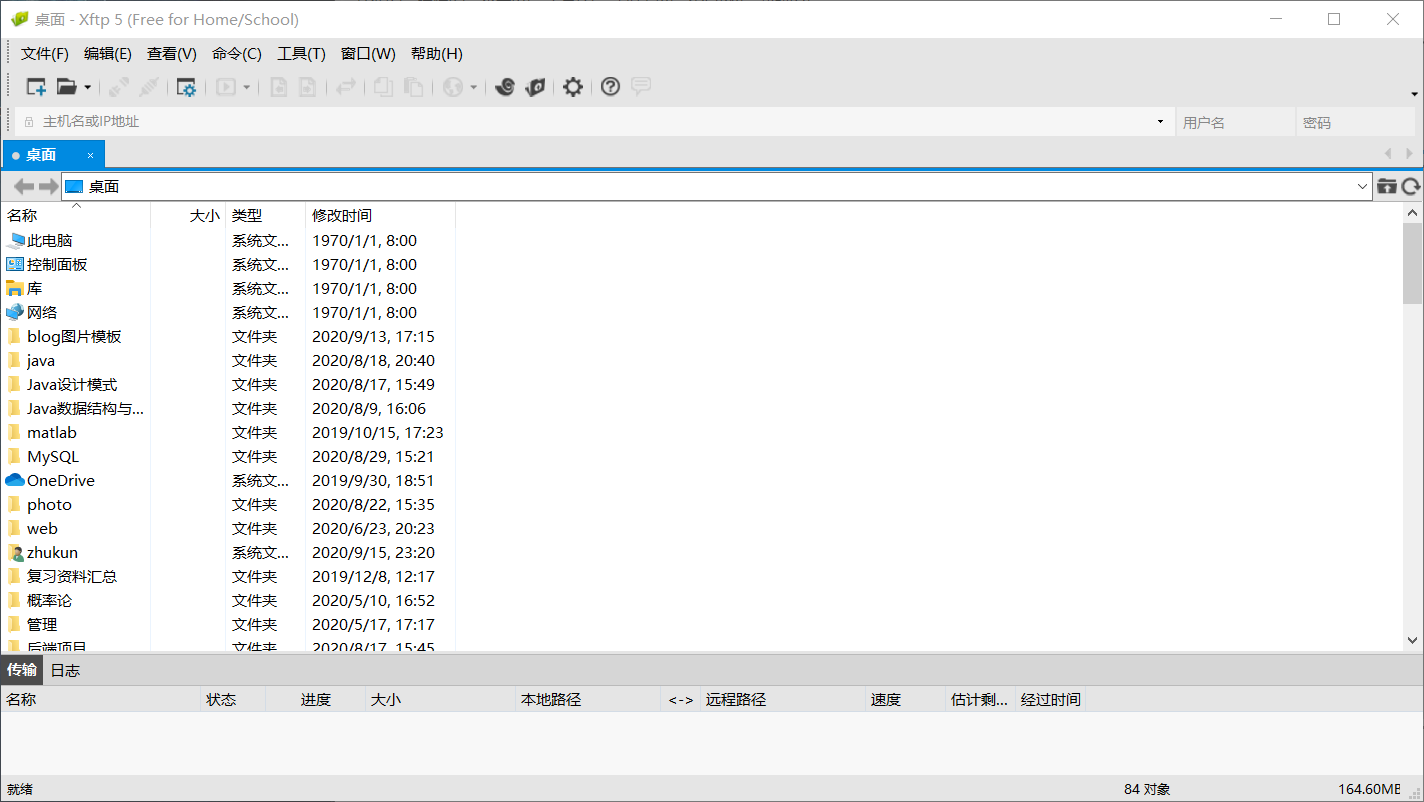Select the web folder
The height and width of the screenshot is (802, 1424).
[x=42, y=529]
